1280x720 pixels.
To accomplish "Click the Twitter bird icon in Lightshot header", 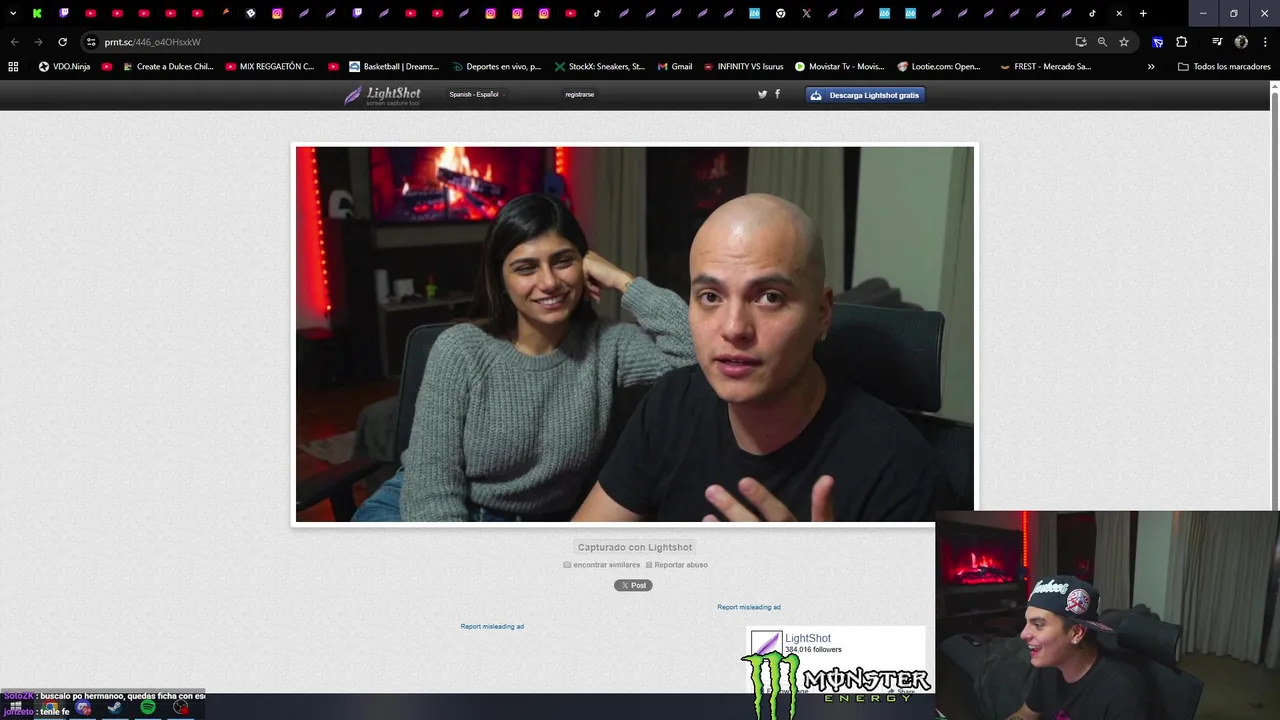I will coord(762,94).
